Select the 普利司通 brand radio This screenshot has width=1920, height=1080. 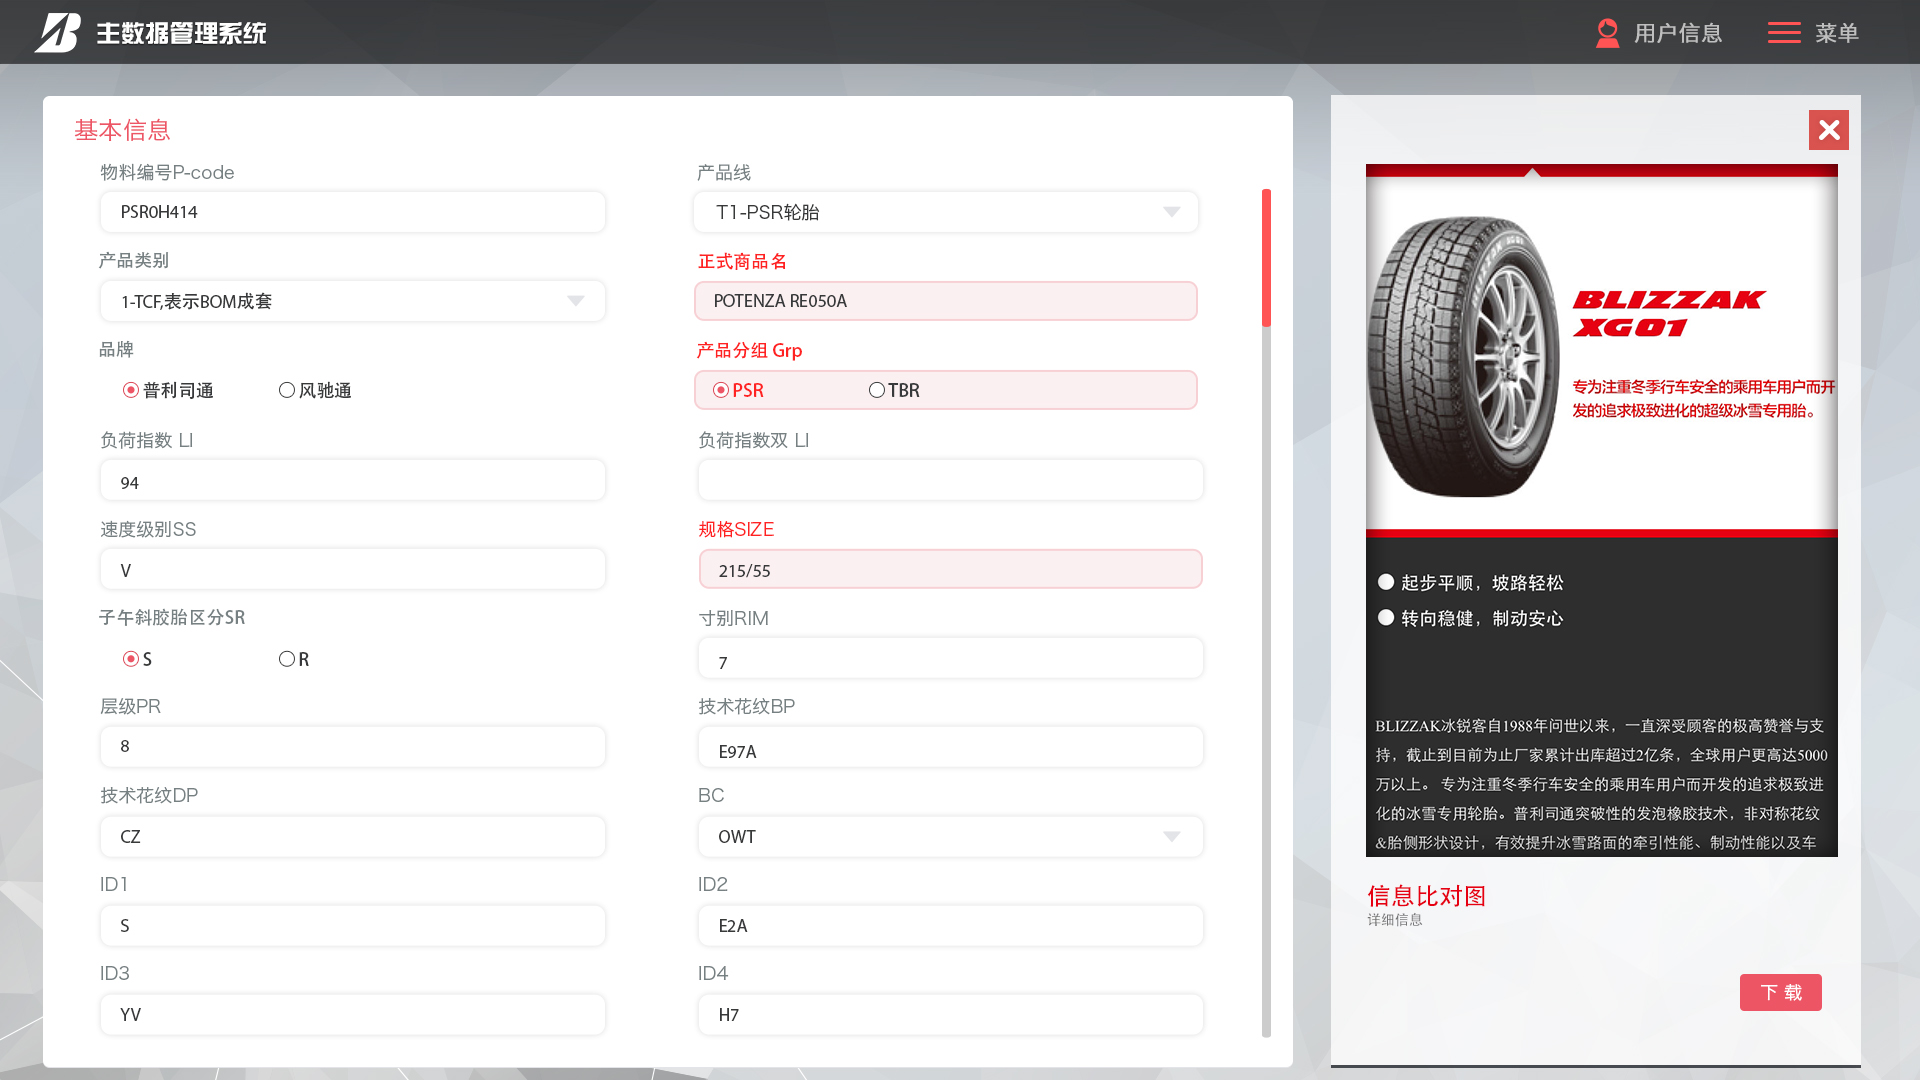pyautogui.click(x=131, y=390)
